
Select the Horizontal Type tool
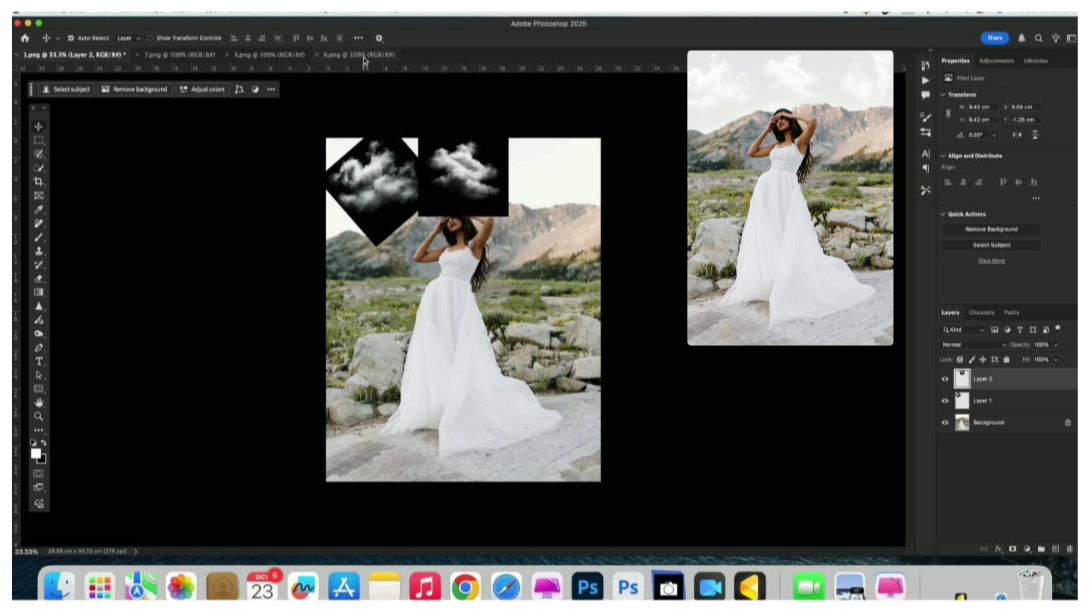point(39,361)
